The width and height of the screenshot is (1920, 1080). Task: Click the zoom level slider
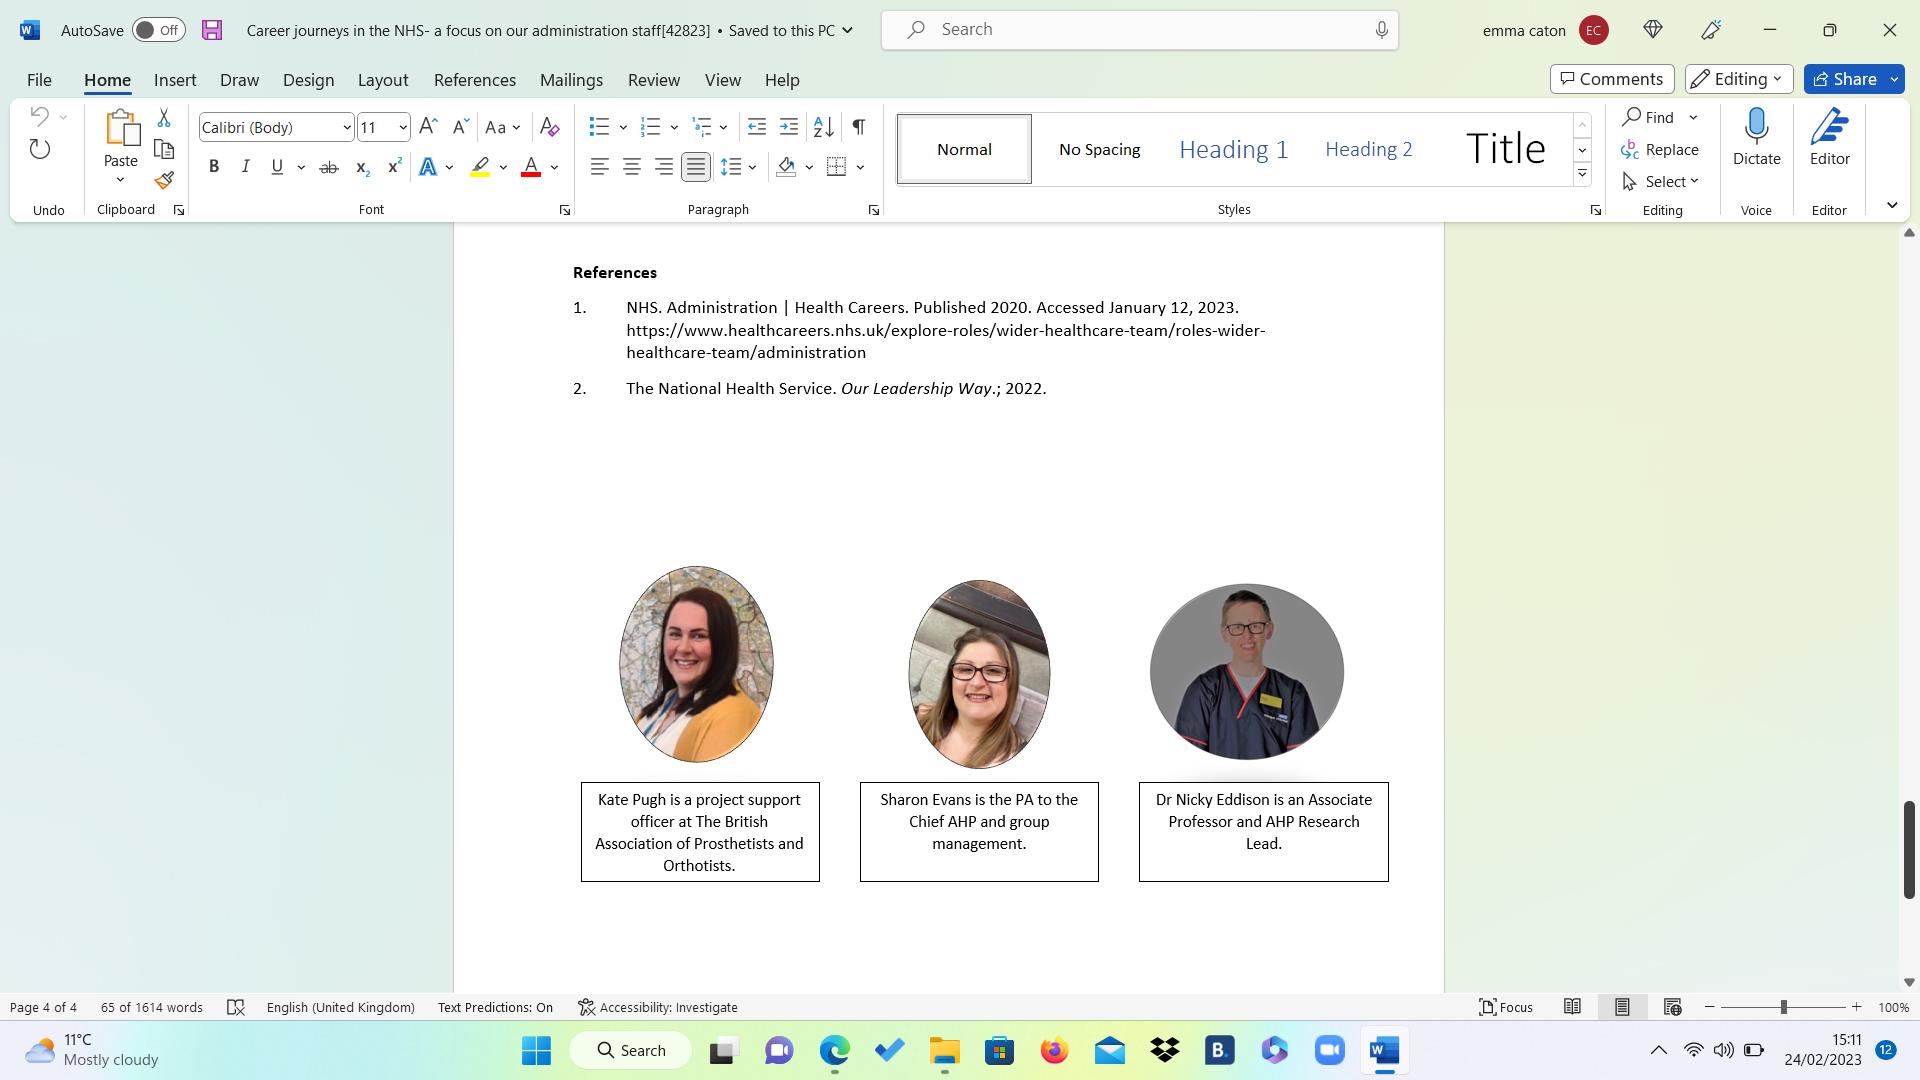point(1783,1007)
